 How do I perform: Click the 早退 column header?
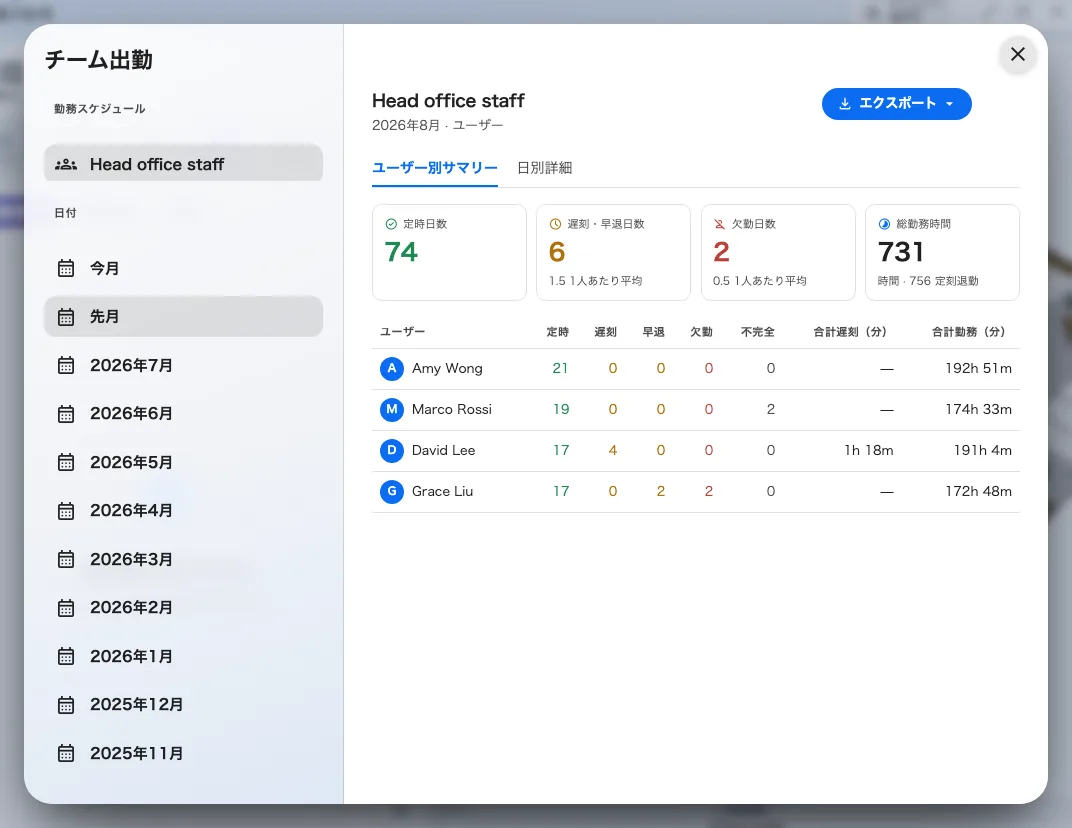pyautogui.click(x=653, y=332)
